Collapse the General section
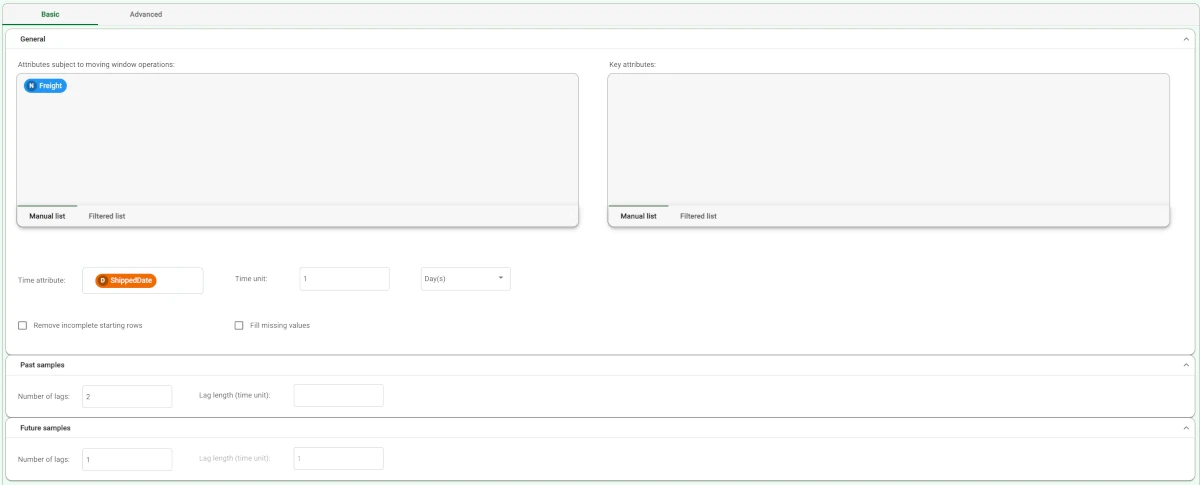Viewport: 1200px width, 485px height. point(1185,39)
